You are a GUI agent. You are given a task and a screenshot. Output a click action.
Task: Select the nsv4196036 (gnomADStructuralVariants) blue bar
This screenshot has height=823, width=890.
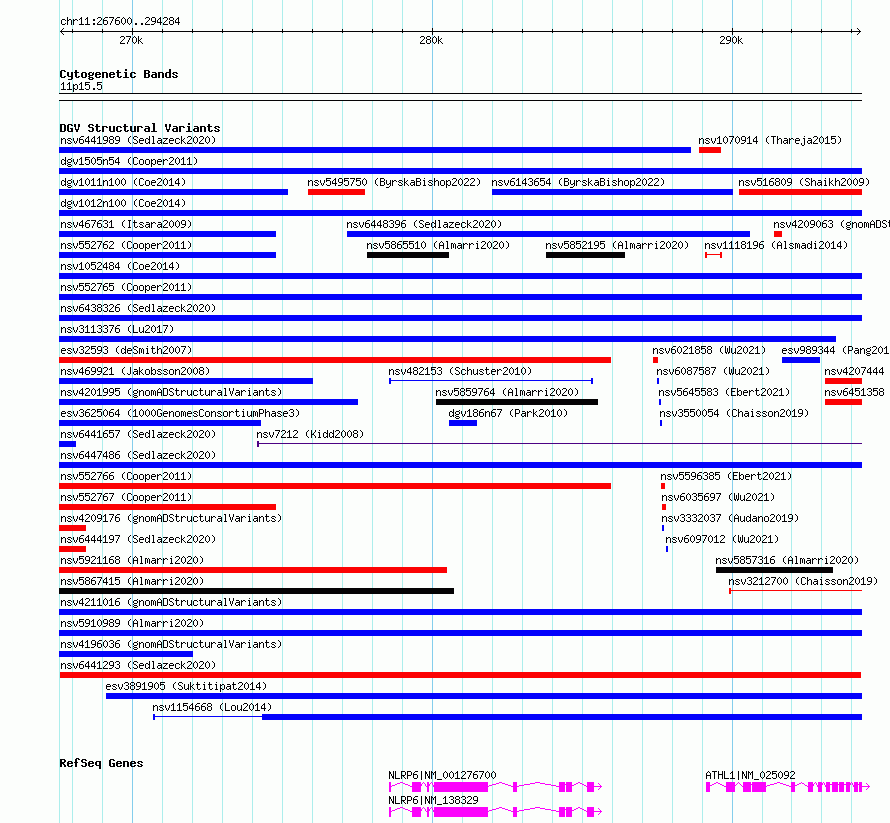(126, 654)
